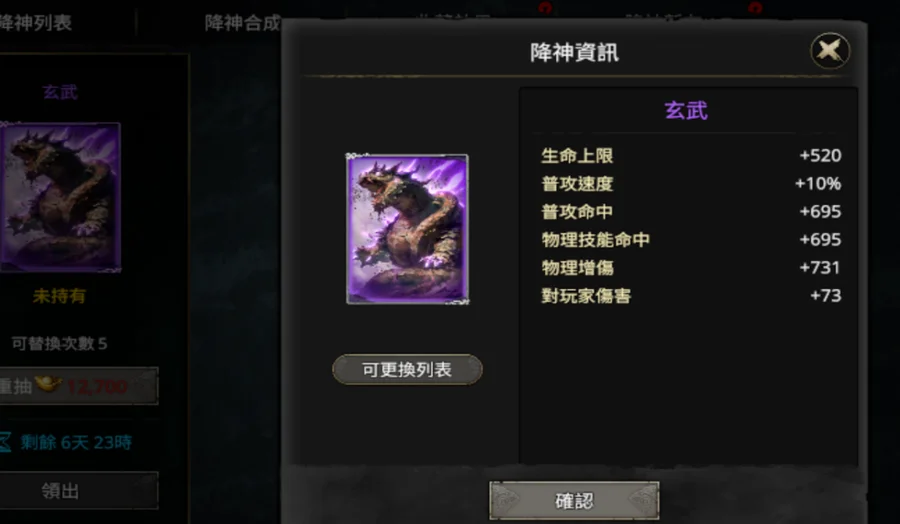The height and width of the screenshot is (524, 900).
Task: Select the 生命上限 +520 stat row
Action: tap(691, 156)
